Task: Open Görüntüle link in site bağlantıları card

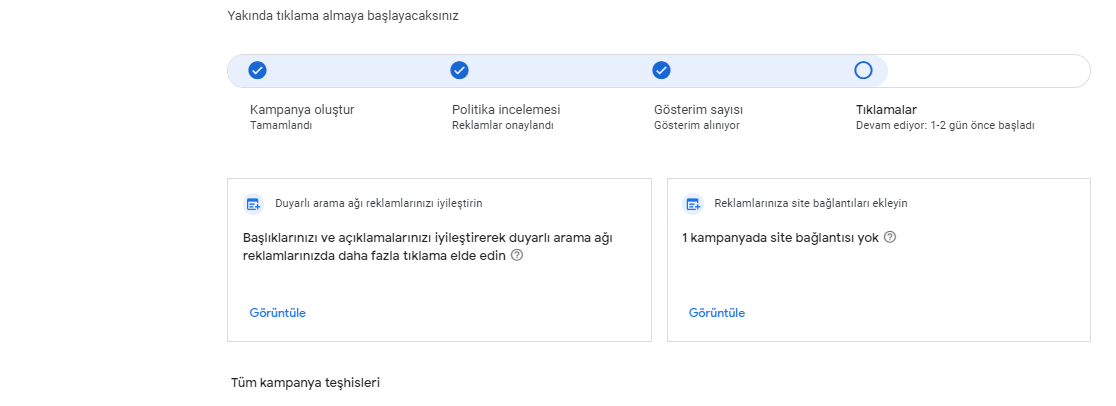Action: tap(717, 313)
